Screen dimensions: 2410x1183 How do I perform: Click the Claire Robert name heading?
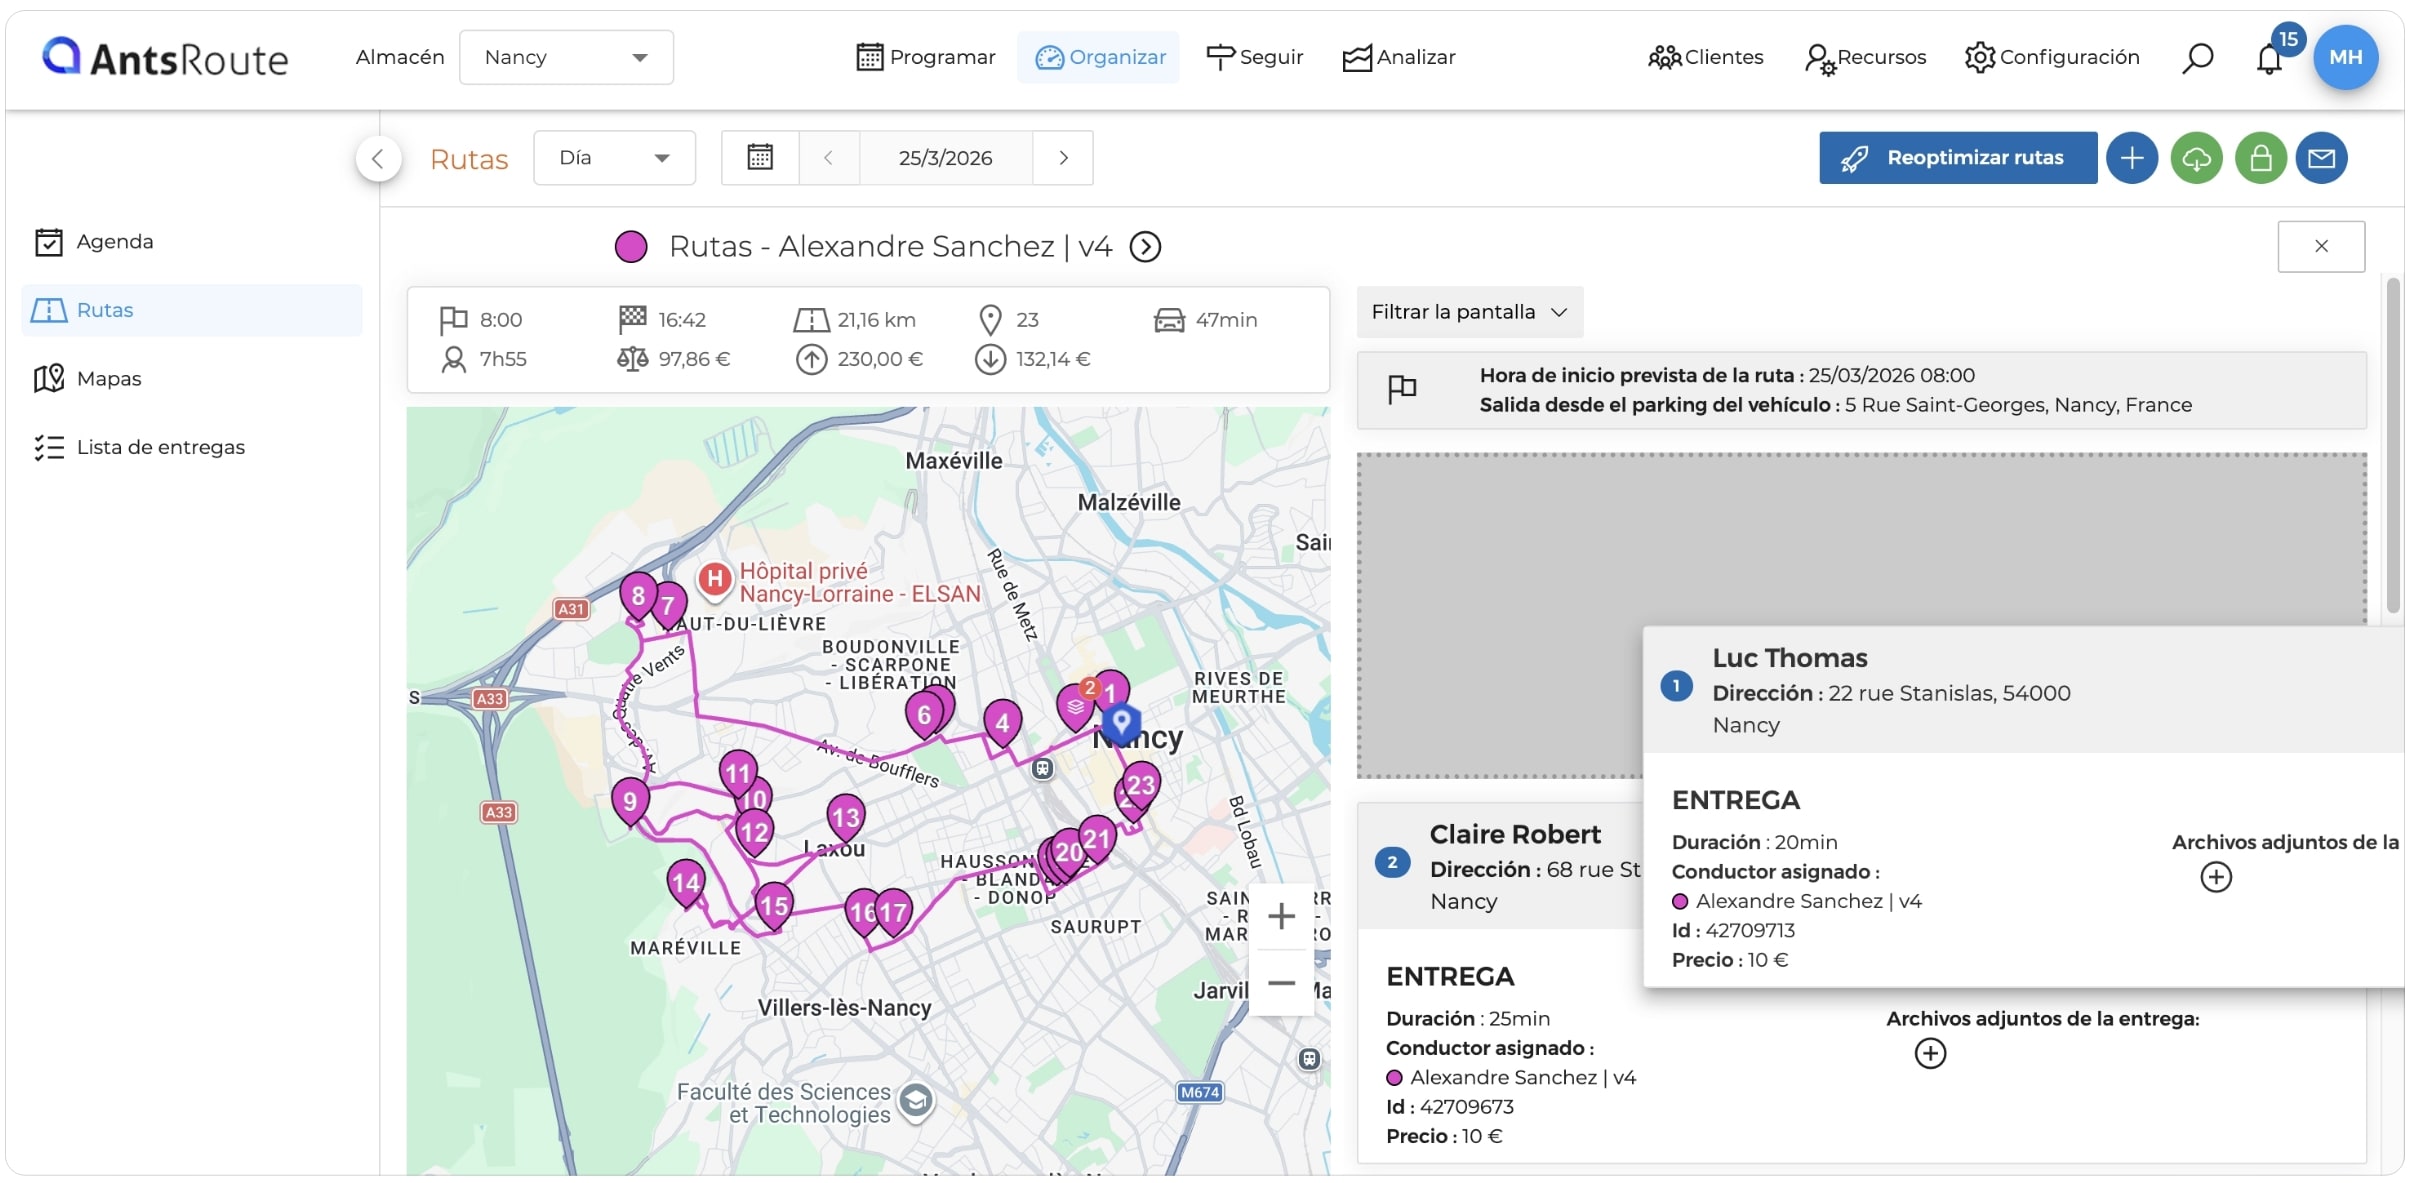point(1515,834)
